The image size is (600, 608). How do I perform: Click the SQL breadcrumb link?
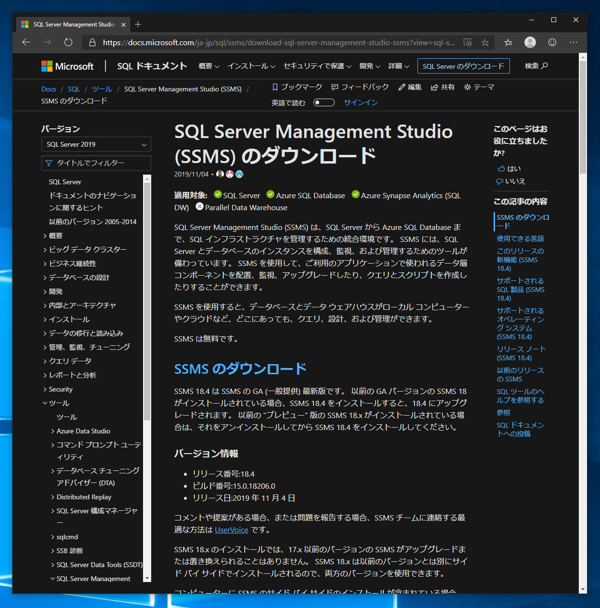click(x=74, y=89)
